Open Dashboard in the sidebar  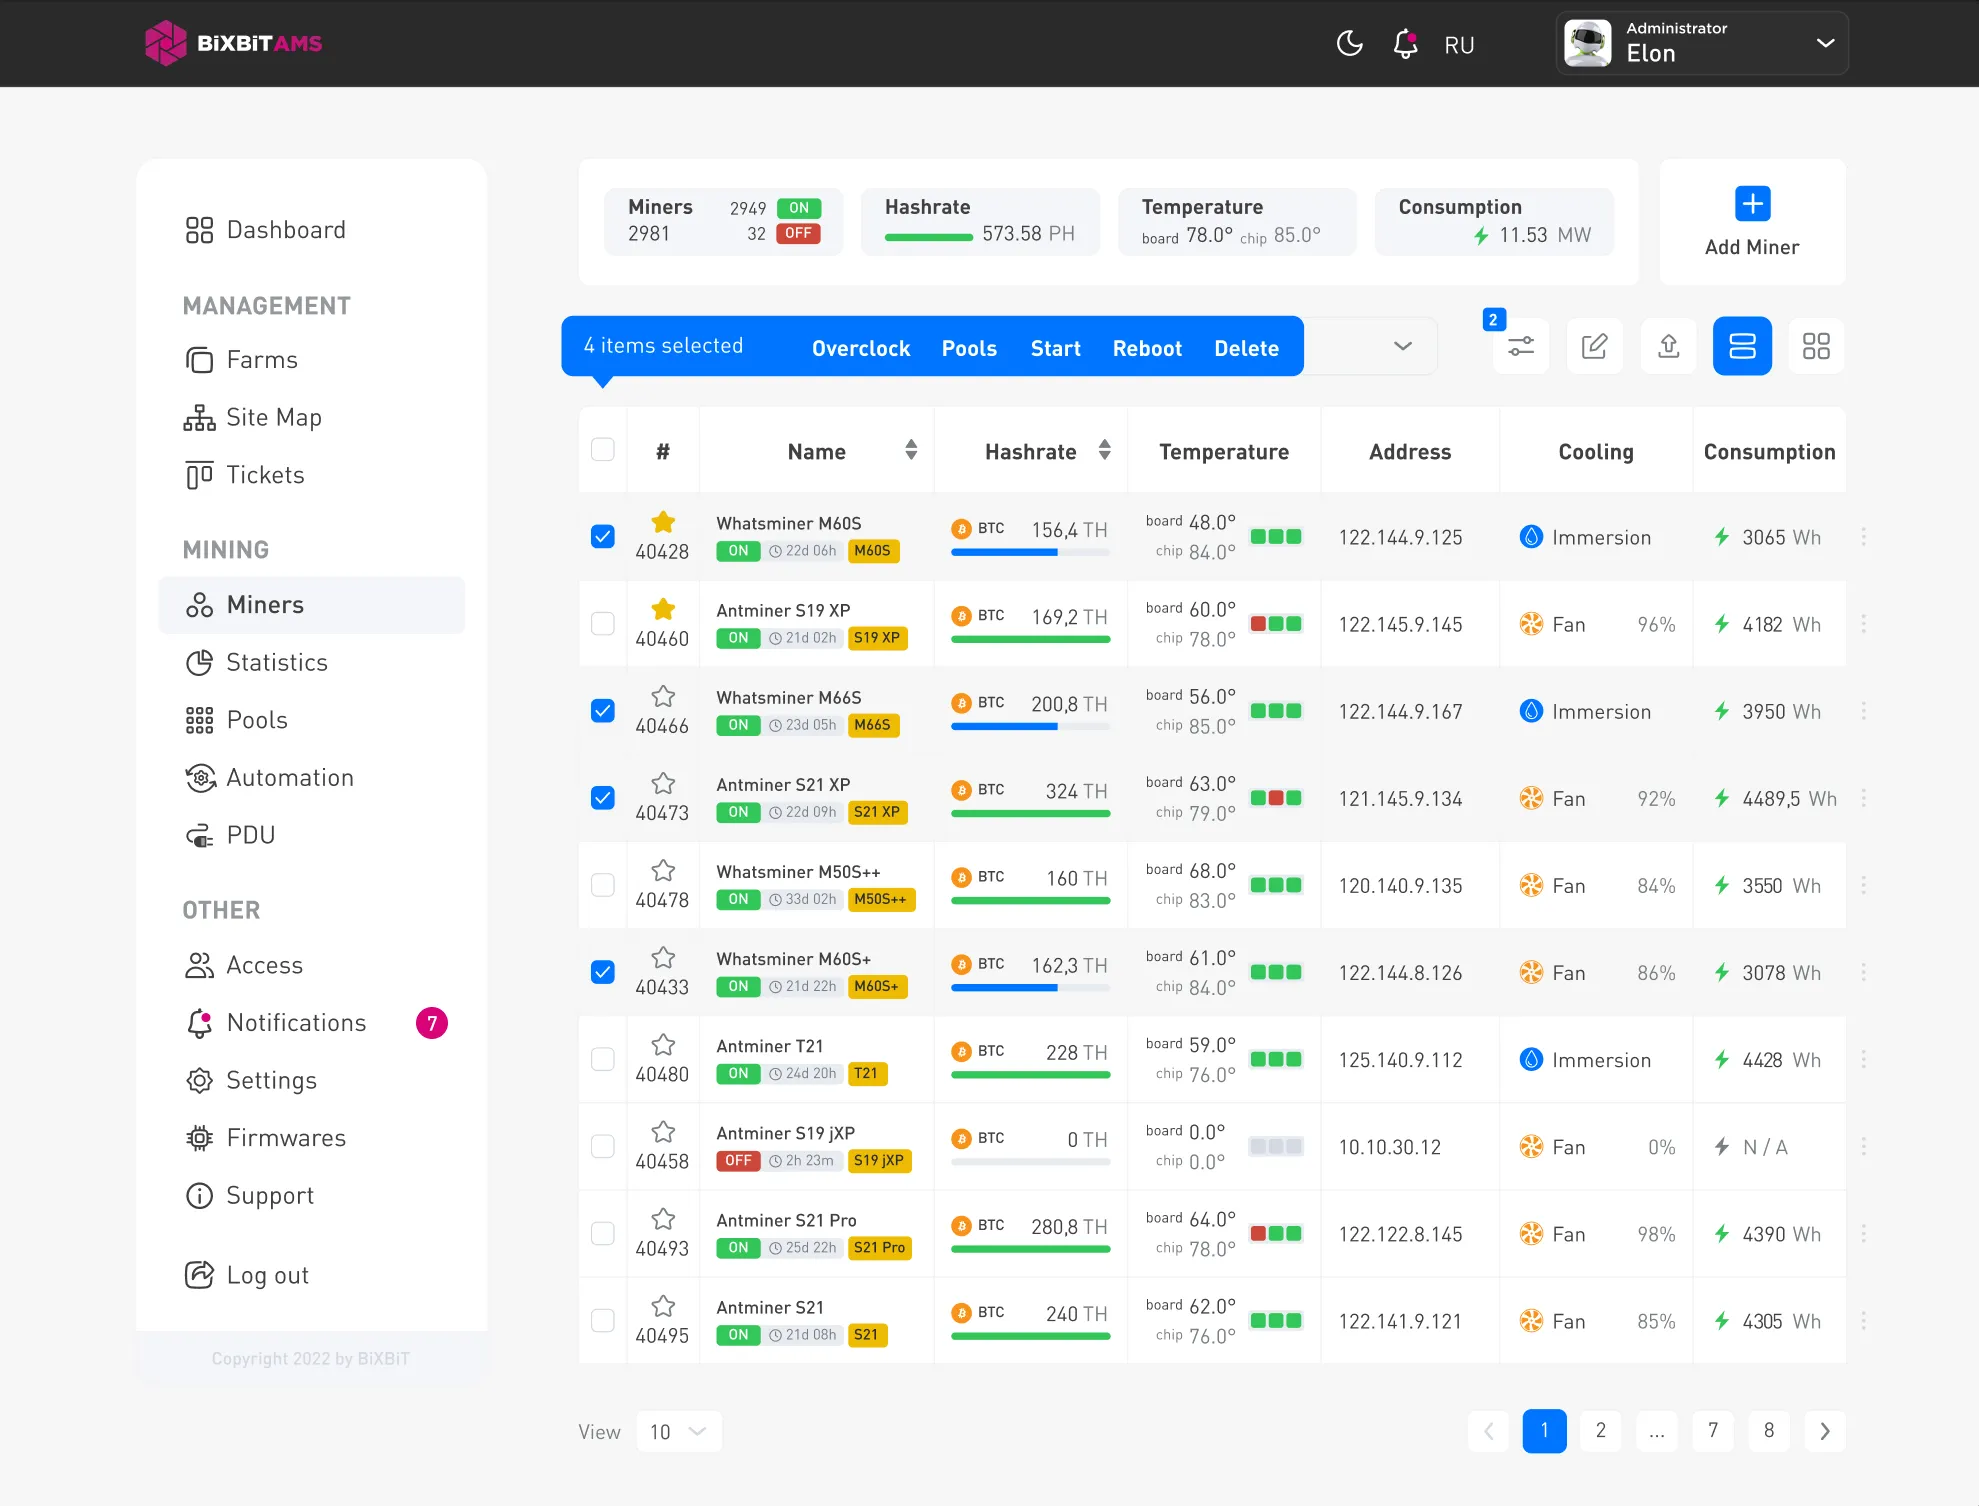point(266,230)
